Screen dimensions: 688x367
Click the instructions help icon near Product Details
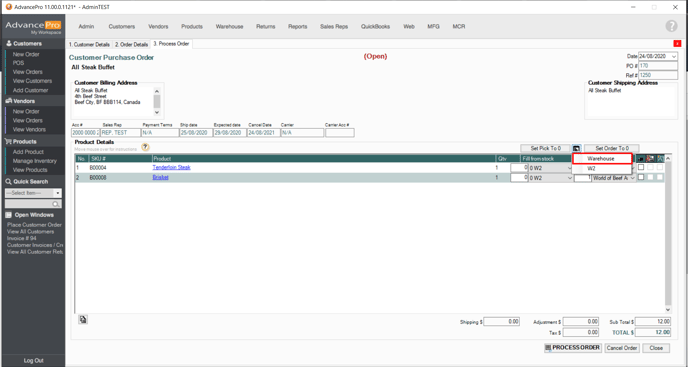[145, 148]
